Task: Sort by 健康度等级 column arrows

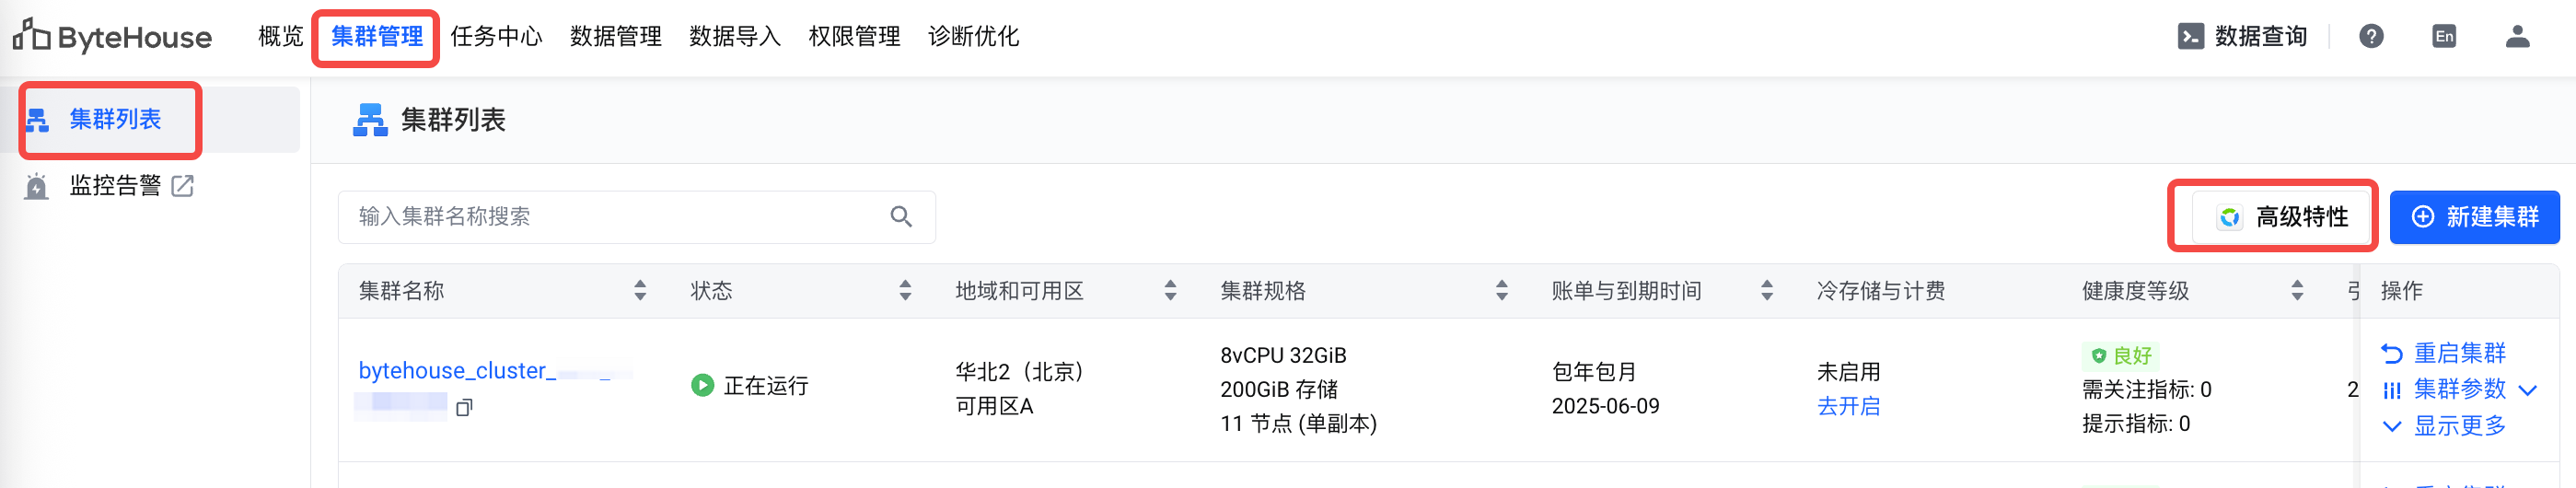Action: tap(2297, 291)
